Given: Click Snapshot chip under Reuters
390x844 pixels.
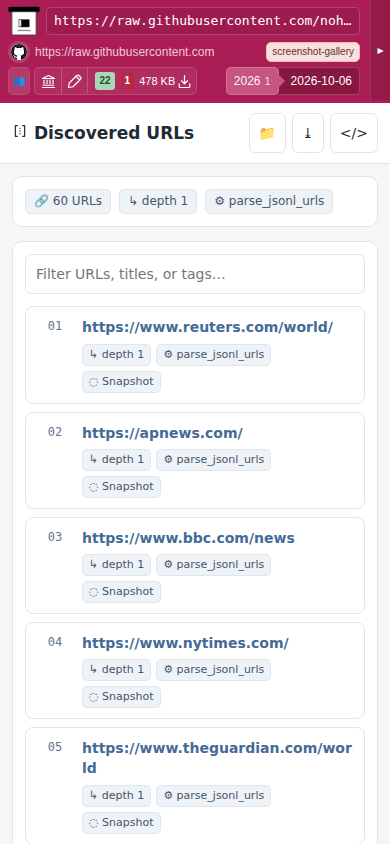Looking at the screenshot, I should [122, 382].
